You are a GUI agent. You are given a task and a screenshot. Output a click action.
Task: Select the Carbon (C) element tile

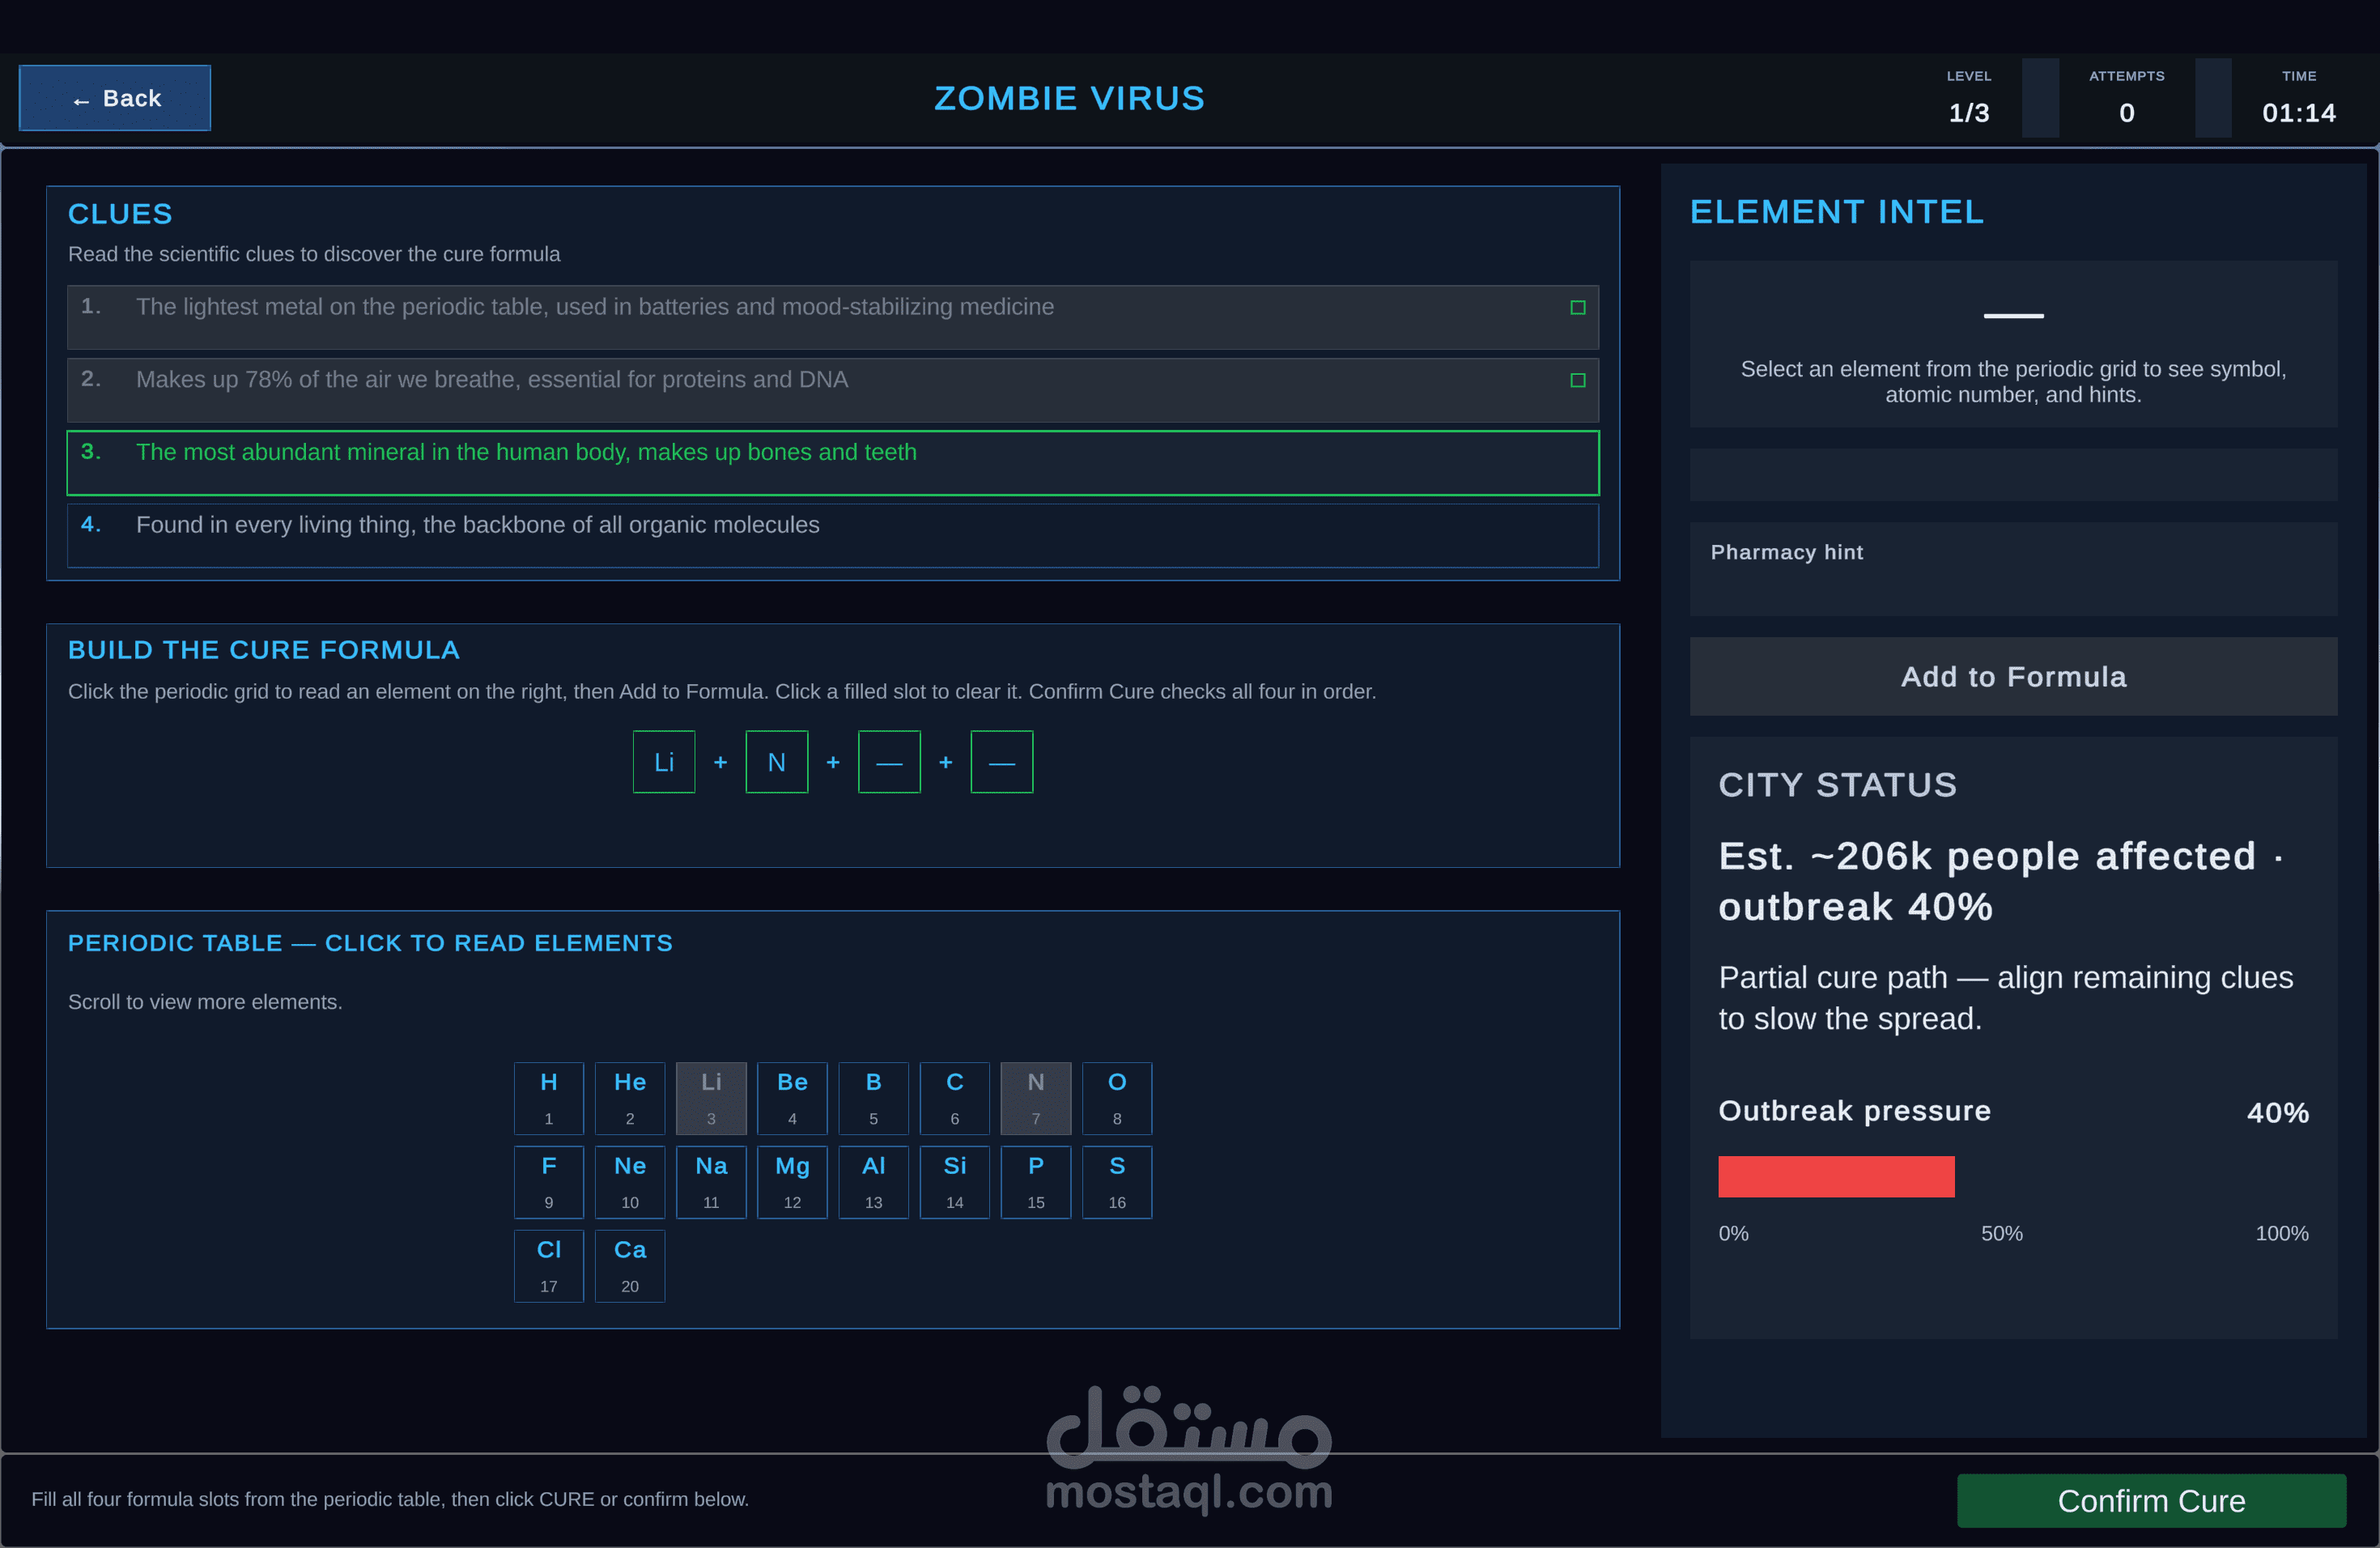(x=955, y=1098)
